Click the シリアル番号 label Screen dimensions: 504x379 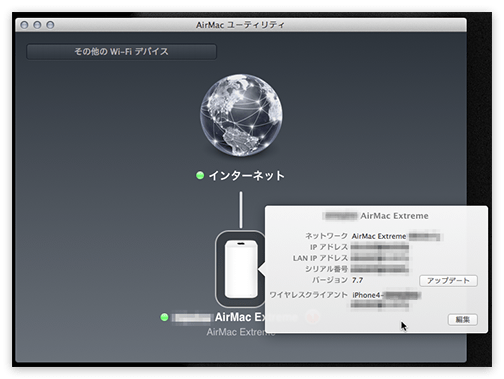pyautogui.click(x=326, y=269)
